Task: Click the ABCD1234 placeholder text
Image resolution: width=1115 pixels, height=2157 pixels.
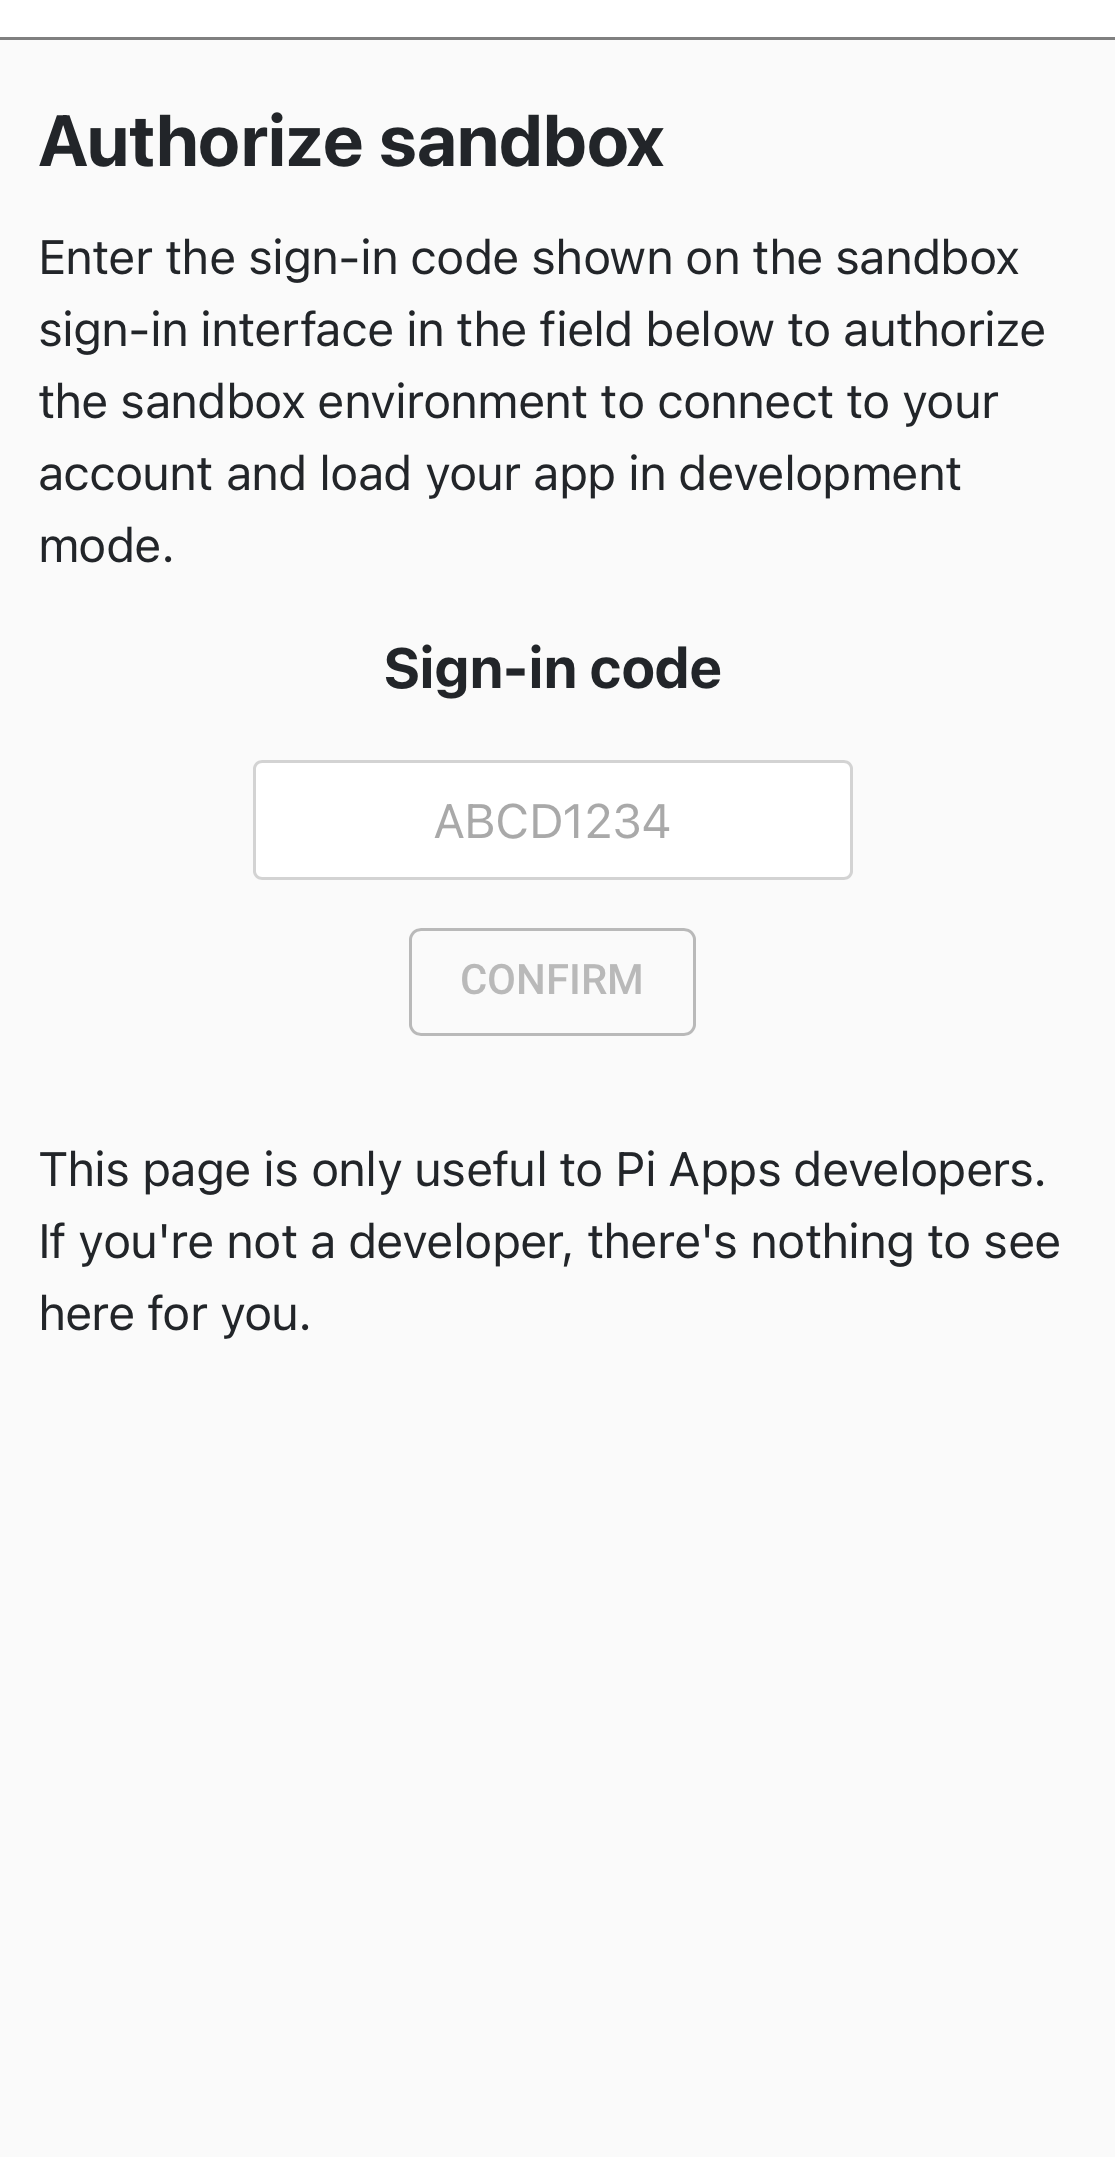Action: 552,821
